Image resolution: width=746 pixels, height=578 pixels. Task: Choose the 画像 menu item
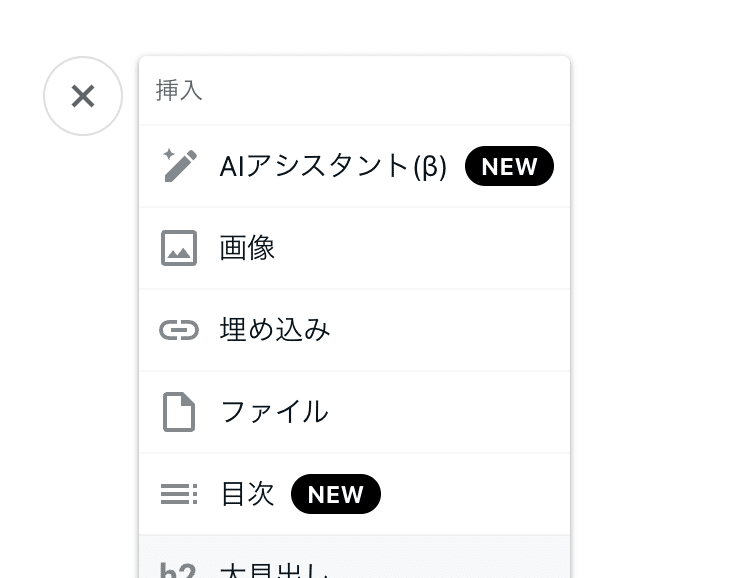248,248
